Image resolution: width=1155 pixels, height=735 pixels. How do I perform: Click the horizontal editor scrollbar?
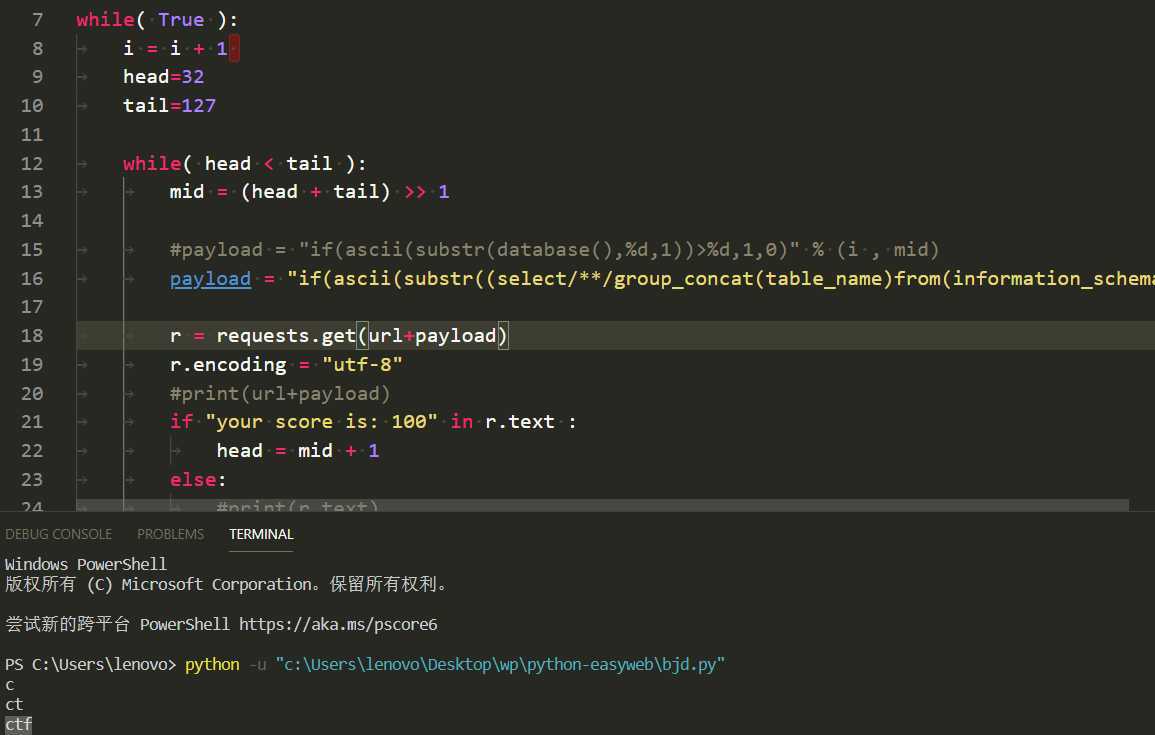[x=603, y=505]
